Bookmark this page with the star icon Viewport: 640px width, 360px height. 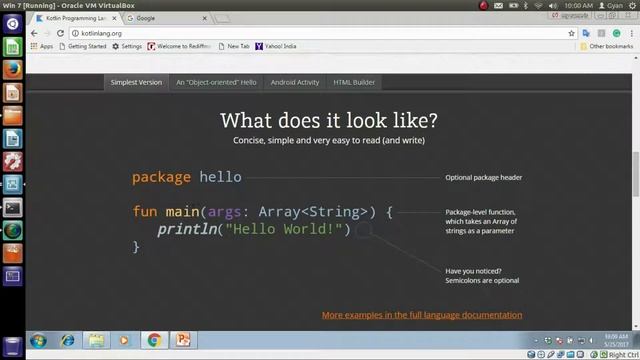(571, 33)
